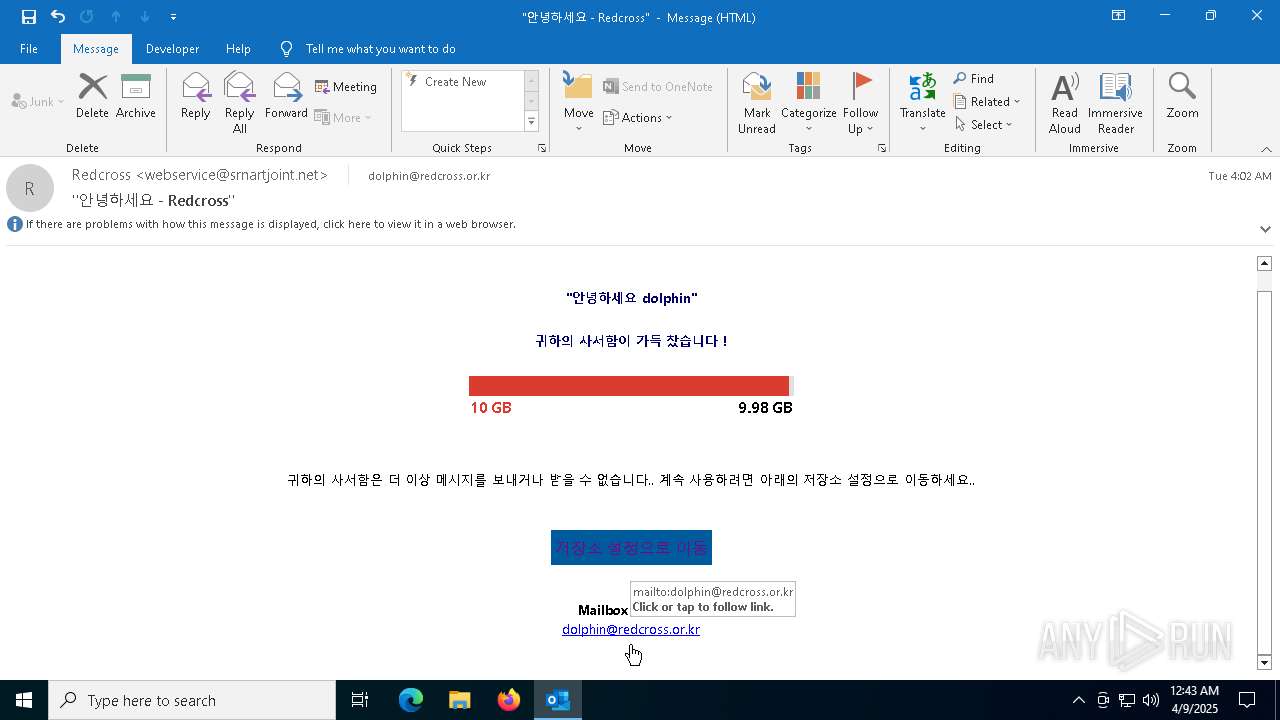Mark the message as Unread

(x=757, y=103)
